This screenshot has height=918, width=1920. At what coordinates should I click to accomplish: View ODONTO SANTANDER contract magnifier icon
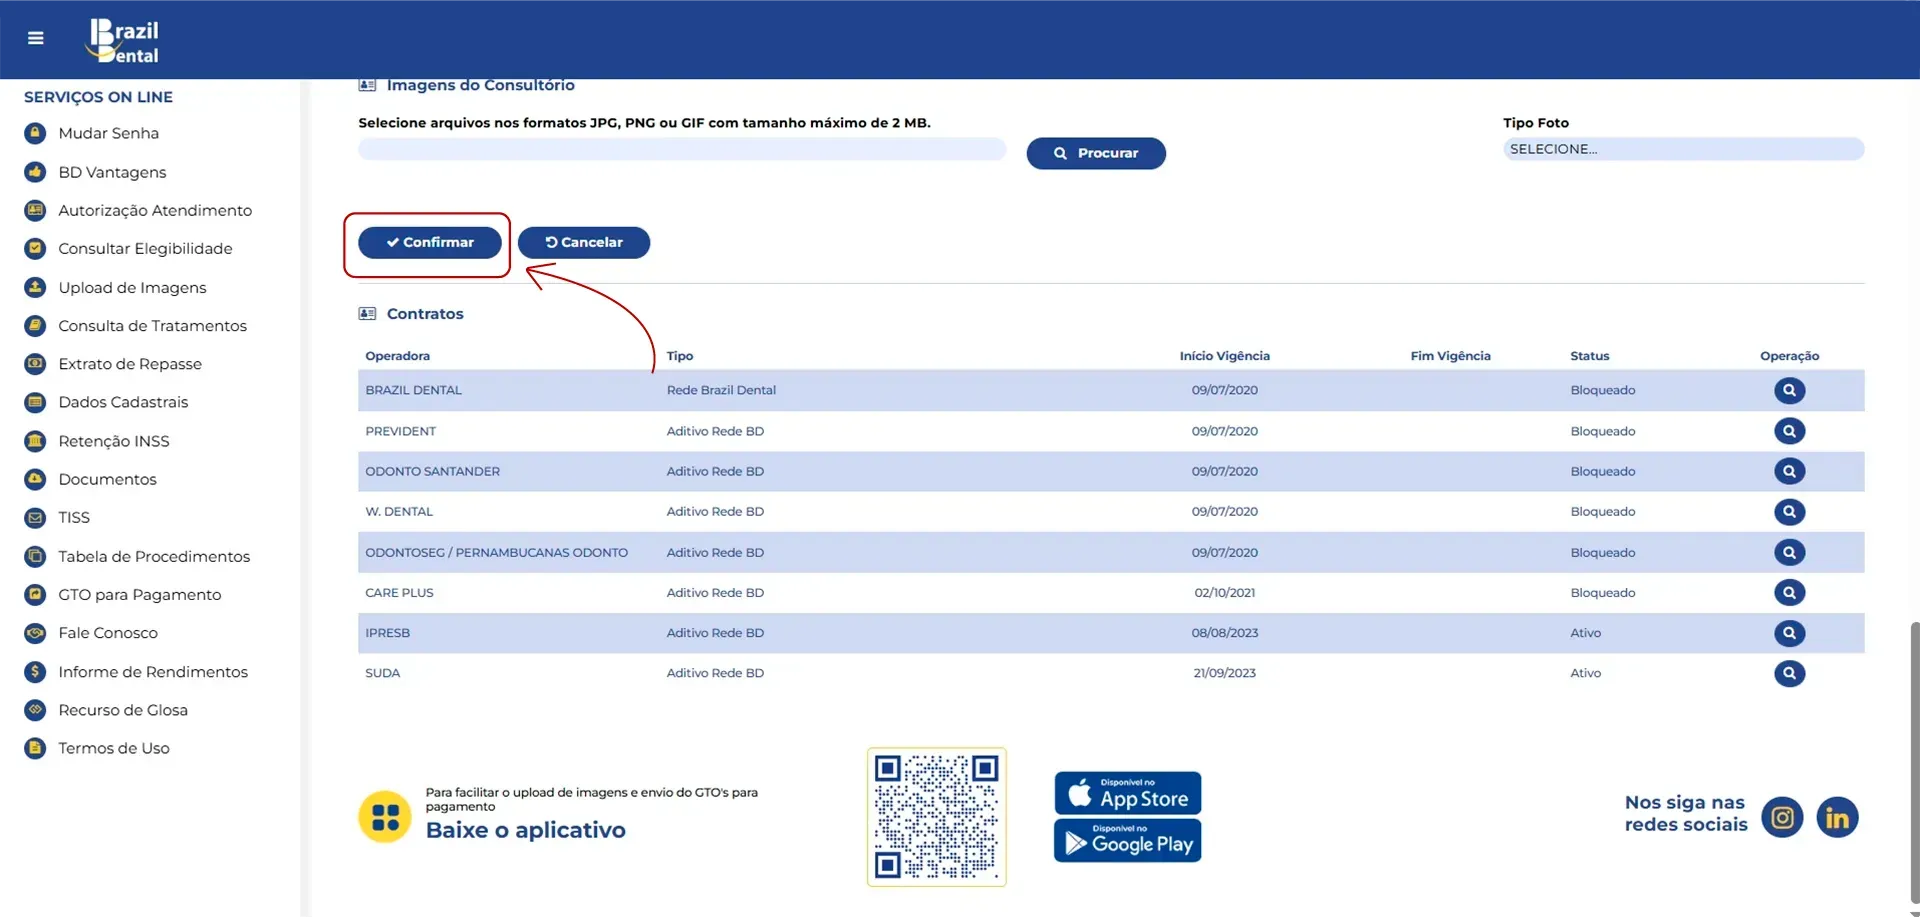[1789, 471]
